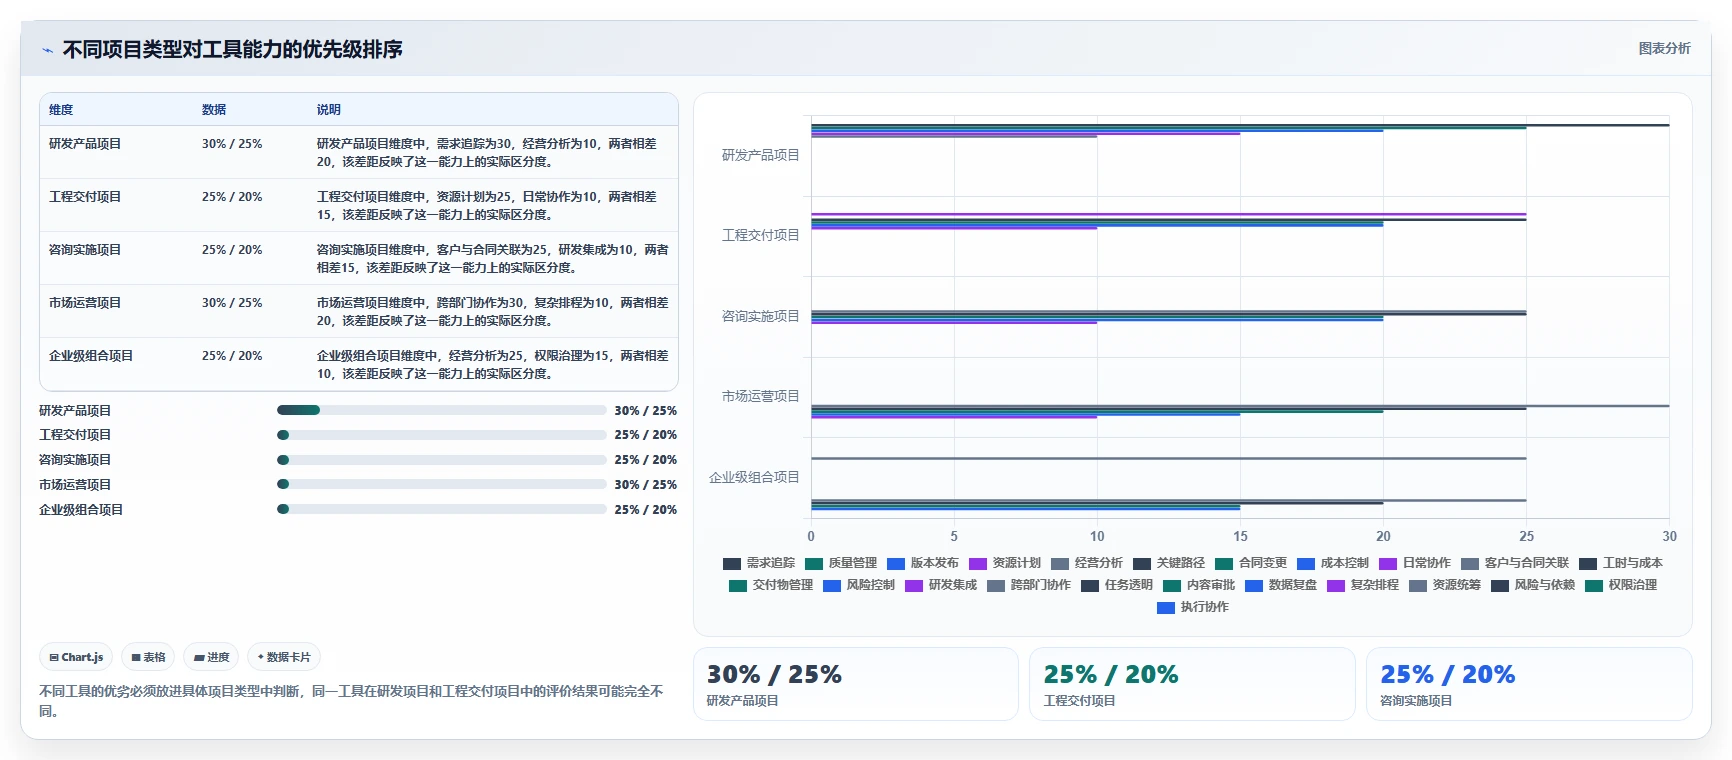Screen dimensions: 1732x760
Task: Click the 执行协作 legend color item
Action: (x=1193, y=607)
